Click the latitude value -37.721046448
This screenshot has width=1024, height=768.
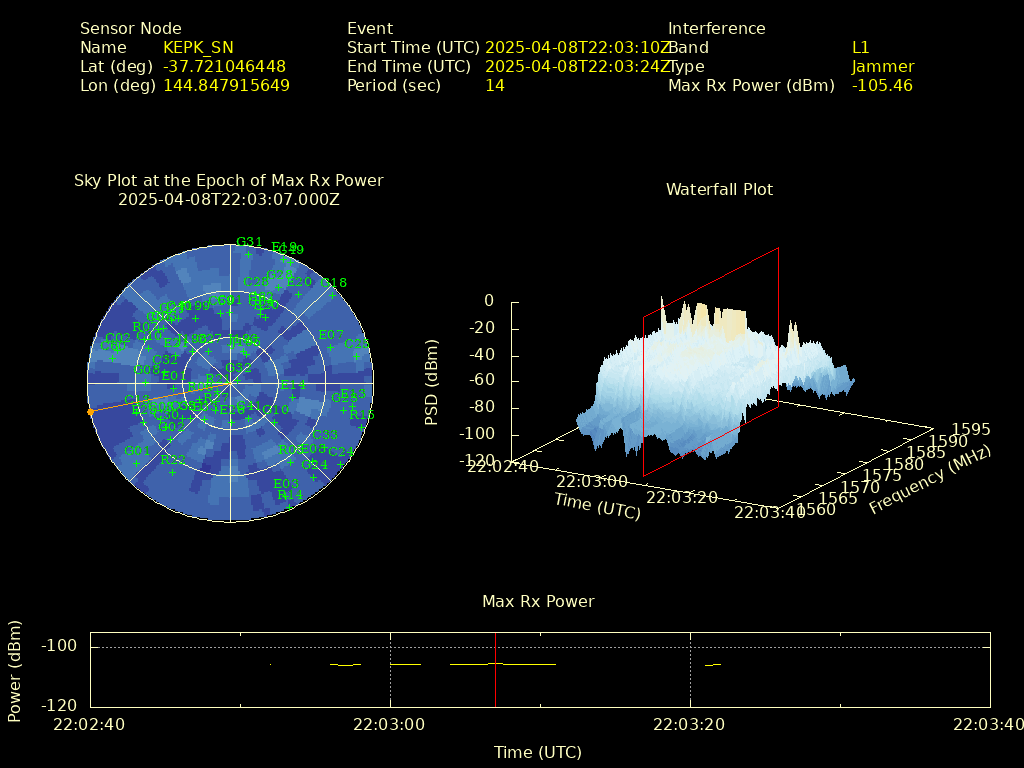tap(225, 67)
